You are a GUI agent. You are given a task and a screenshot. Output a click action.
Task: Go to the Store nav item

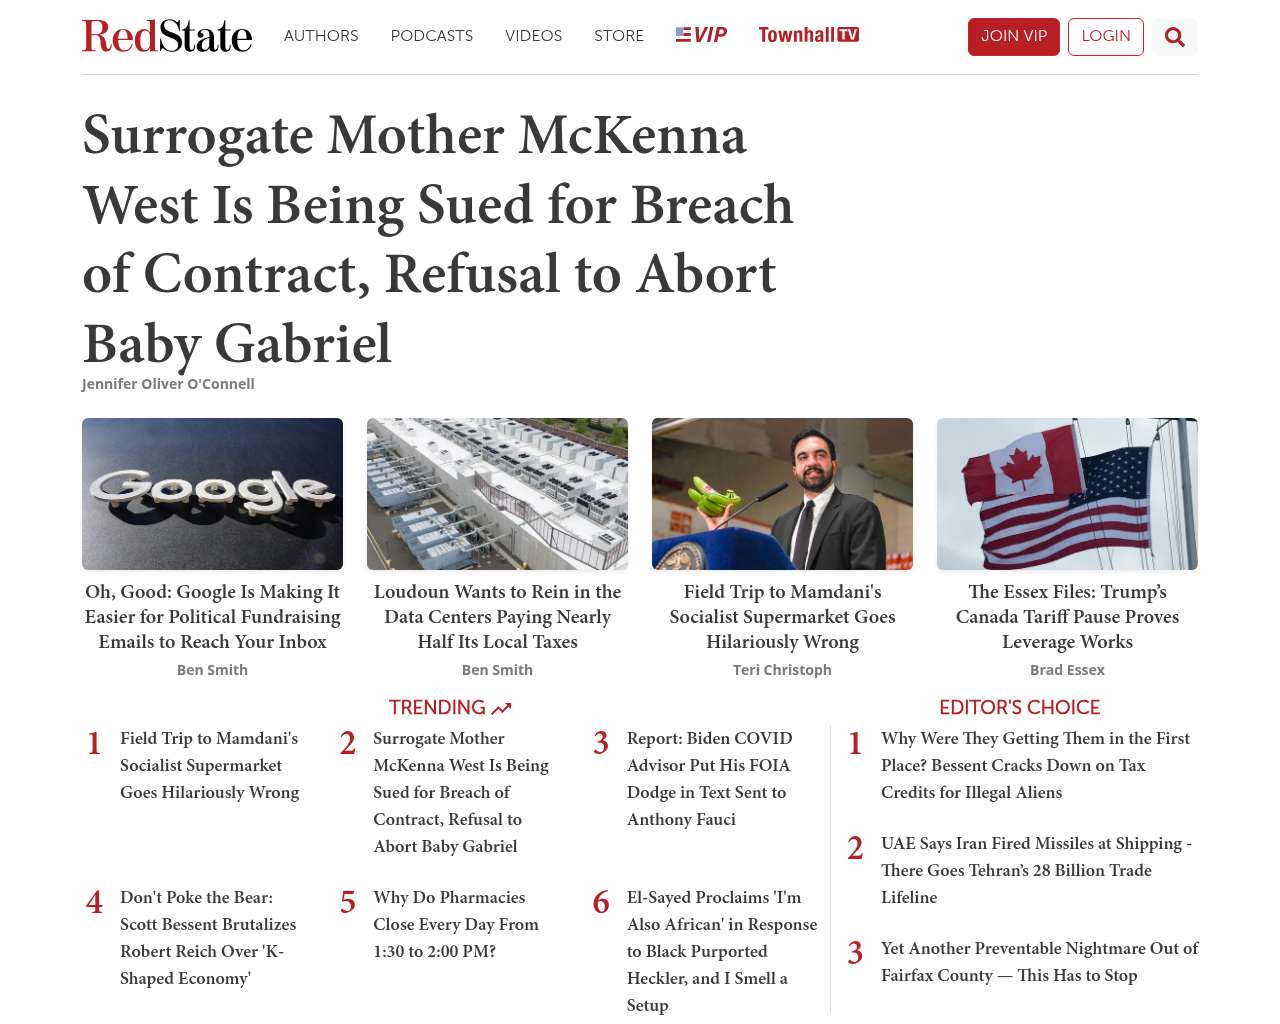(x=619, y=36)
